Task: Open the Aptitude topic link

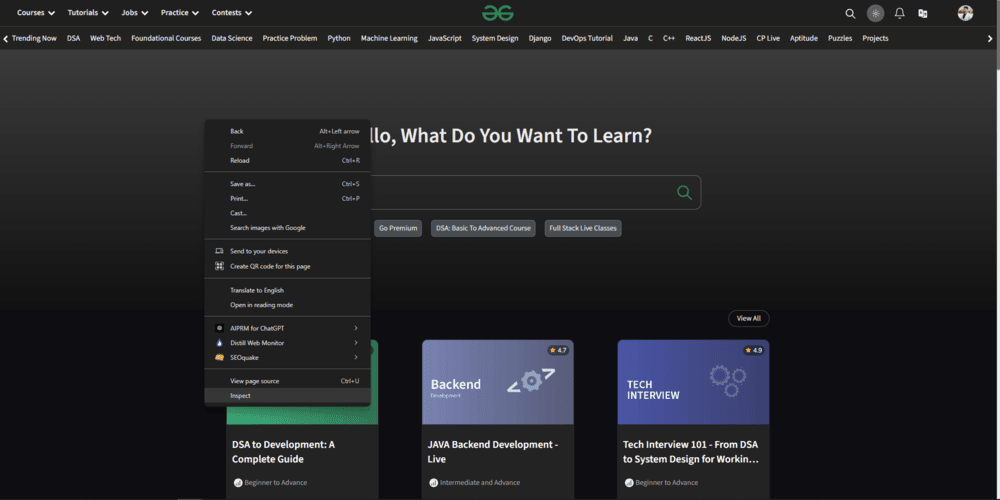Action: 804,38
